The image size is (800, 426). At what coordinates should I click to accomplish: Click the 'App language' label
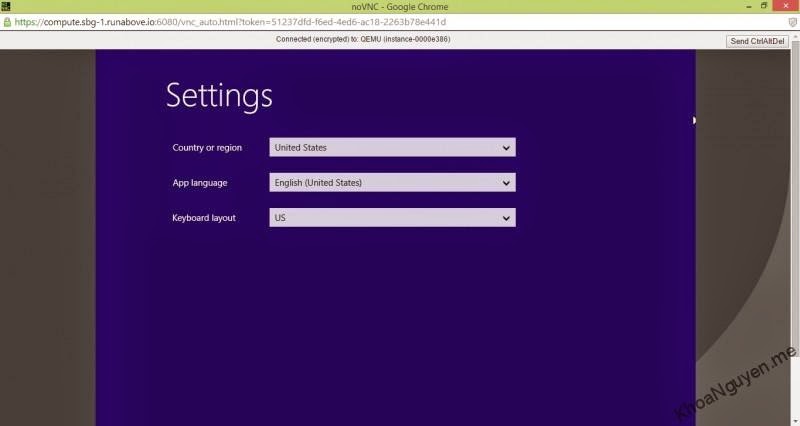[x=199, y=183]
